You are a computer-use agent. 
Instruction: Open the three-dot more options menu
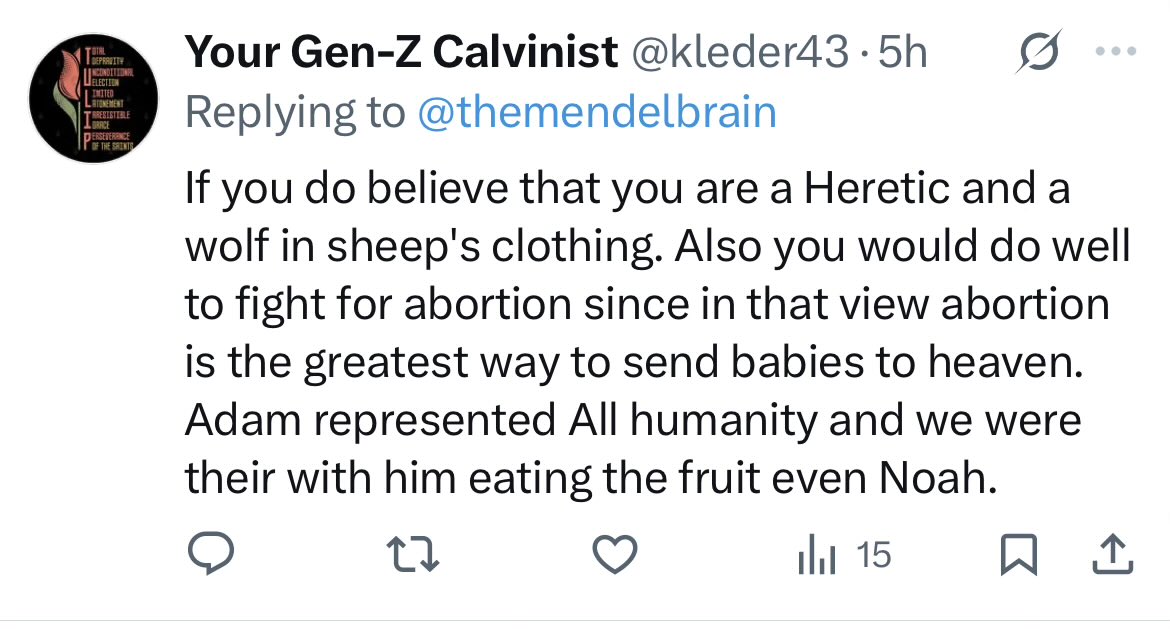click(1116, 53)
